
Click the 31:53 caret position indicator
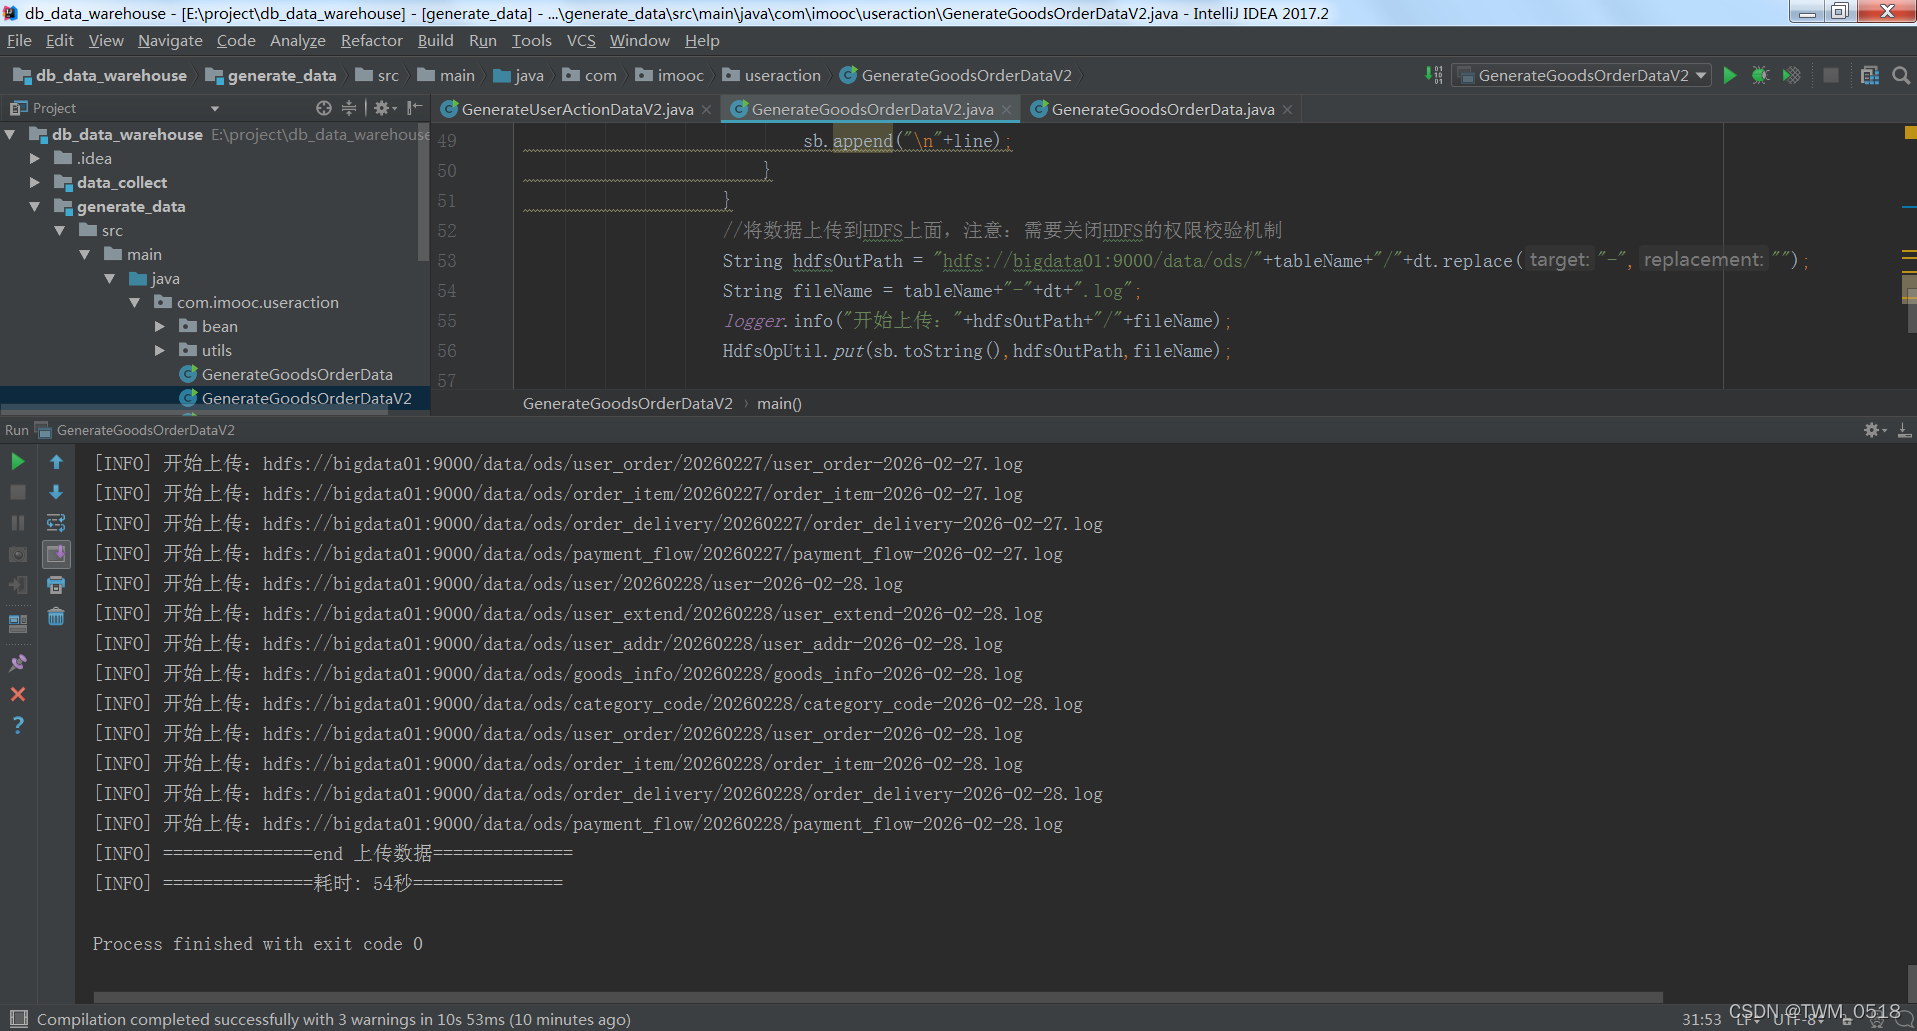click(1701, 1019)
